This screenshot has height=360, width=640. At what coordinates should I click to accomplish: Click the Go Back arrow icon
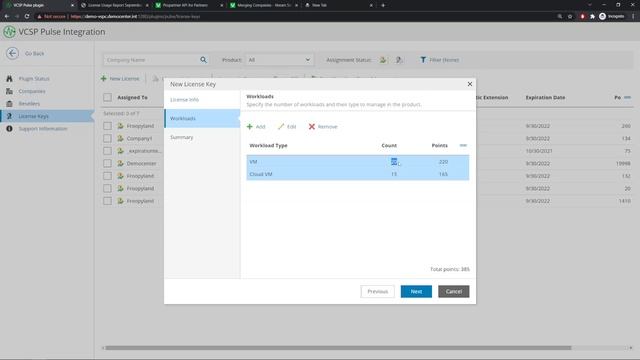(x=12, y=53)
